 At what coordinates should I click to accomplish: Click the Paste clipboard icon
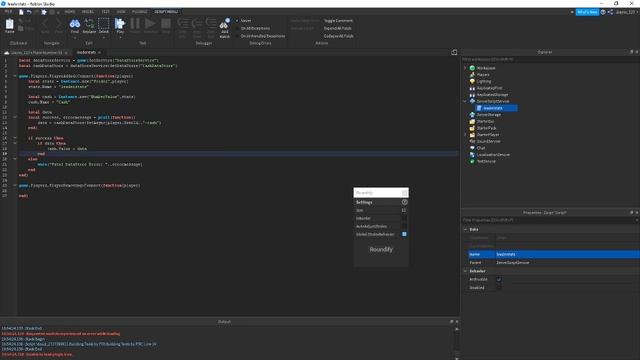(x=9, y=24)
